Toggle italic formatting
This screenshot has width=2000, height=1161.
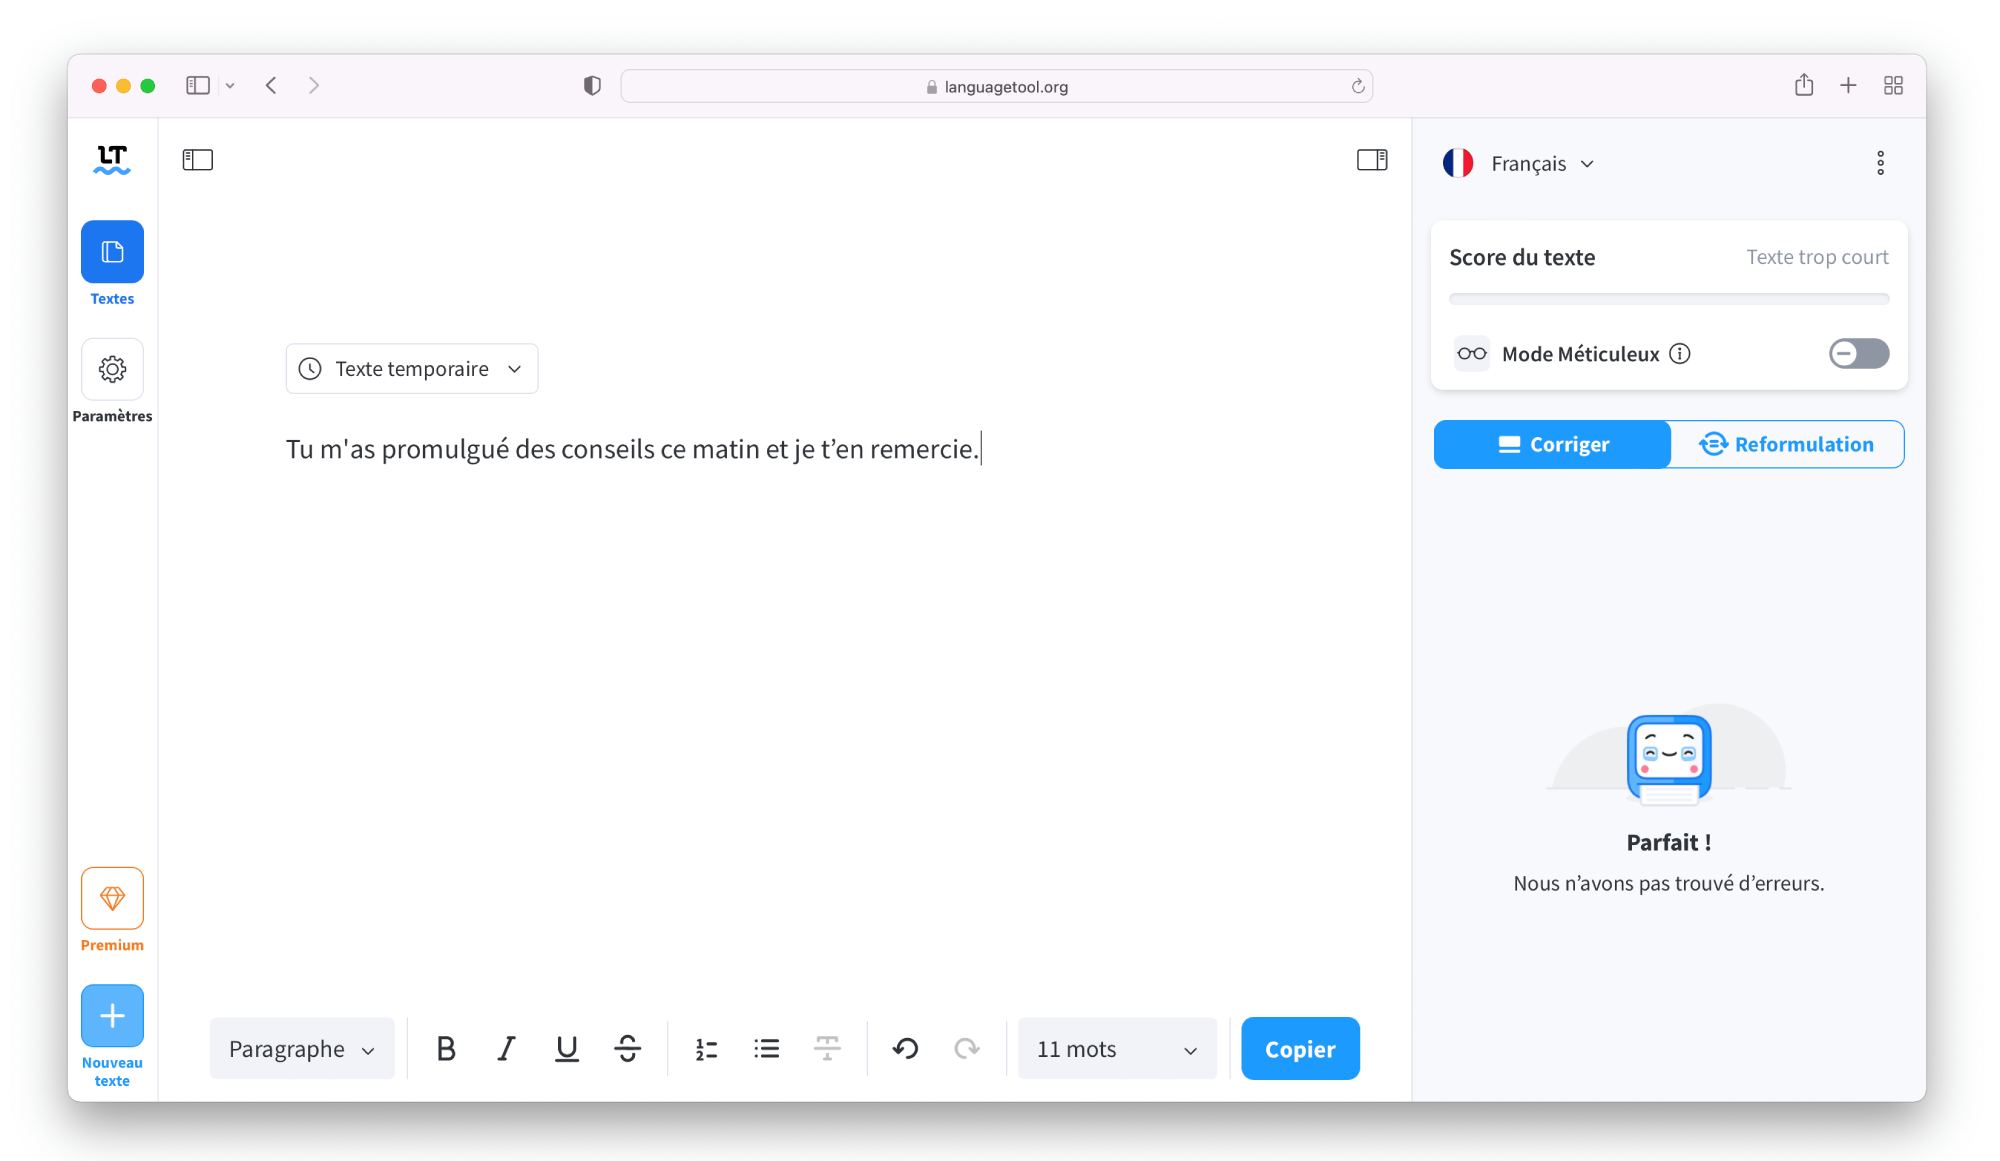point(506,1048)
